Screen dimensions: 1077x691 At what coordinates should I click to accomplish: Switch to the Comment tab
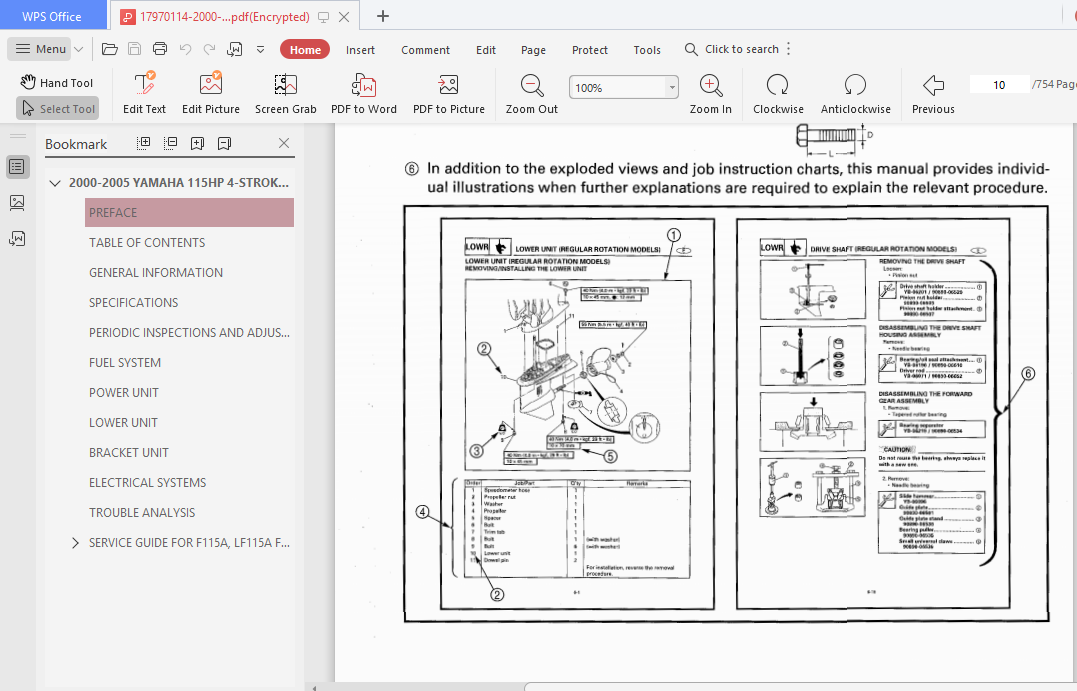(425, 50)
